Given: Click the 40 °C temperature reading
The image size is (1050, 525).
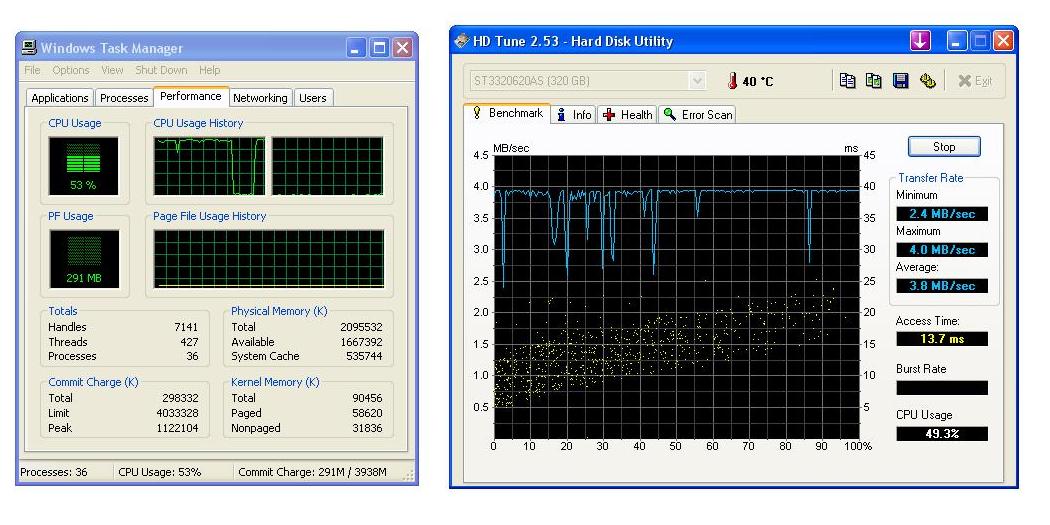Looking at the screenshot, I should (758, 82).
